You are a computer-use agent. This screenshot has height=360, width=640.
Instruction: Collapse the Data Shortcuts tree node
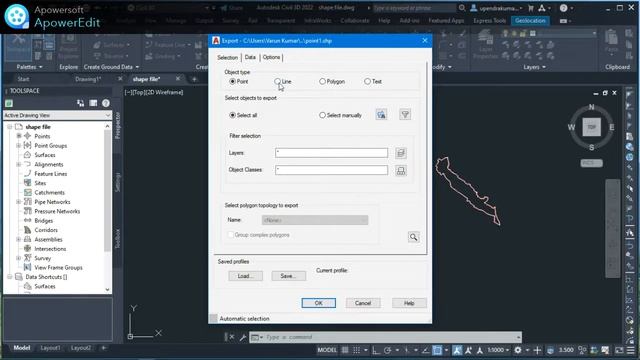(9, 277)
